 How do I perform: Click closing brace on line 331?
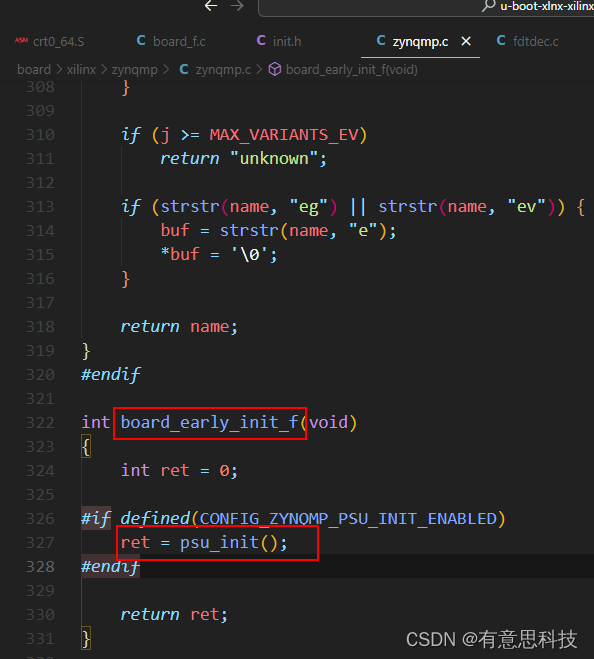point(86,639)
